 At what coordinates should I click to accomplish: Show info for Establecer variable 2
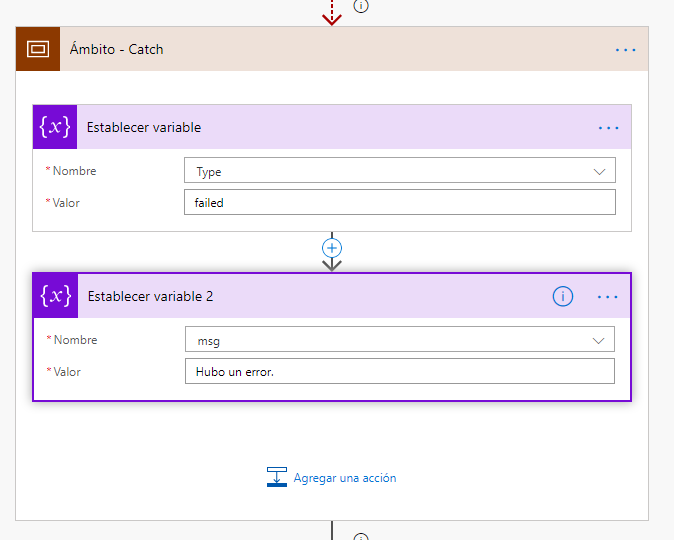(563, 296)
